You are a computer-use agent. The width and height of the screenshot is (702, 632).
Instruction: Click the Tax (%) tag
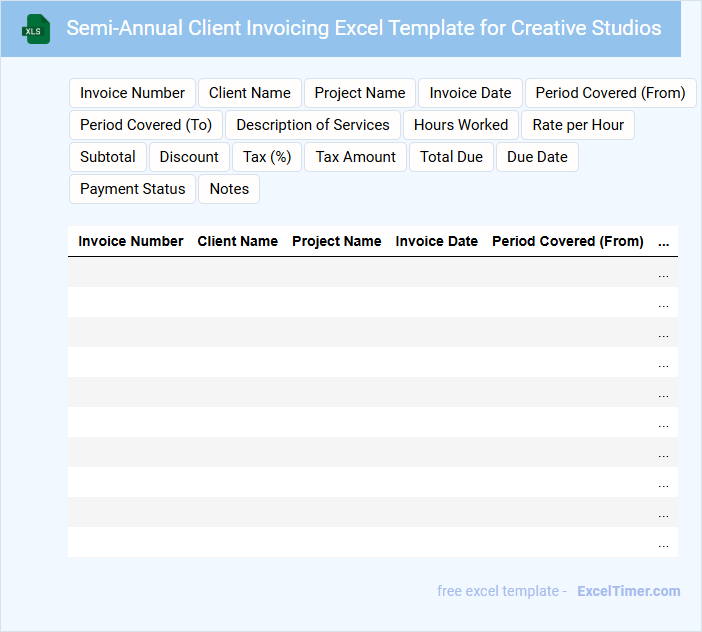point(267,157)
